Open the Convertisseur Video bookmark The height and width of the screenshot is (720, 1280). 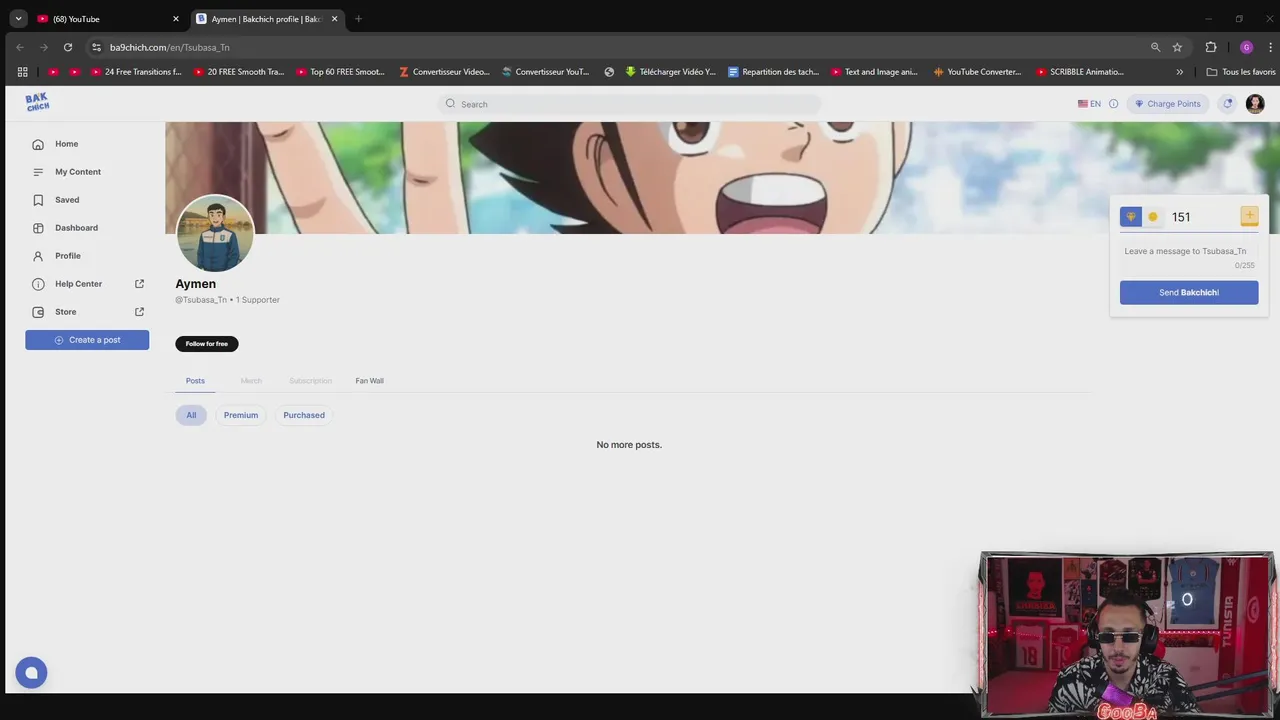[444, 72]
